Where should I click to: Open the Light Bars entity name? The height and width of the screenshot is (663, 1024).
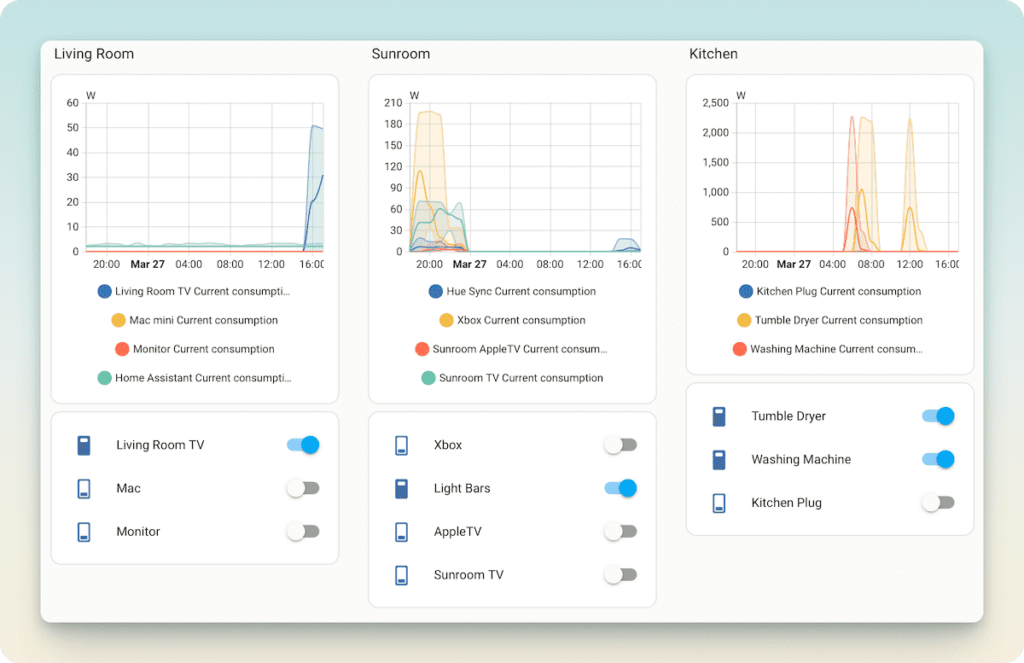(x=462, y=489)
